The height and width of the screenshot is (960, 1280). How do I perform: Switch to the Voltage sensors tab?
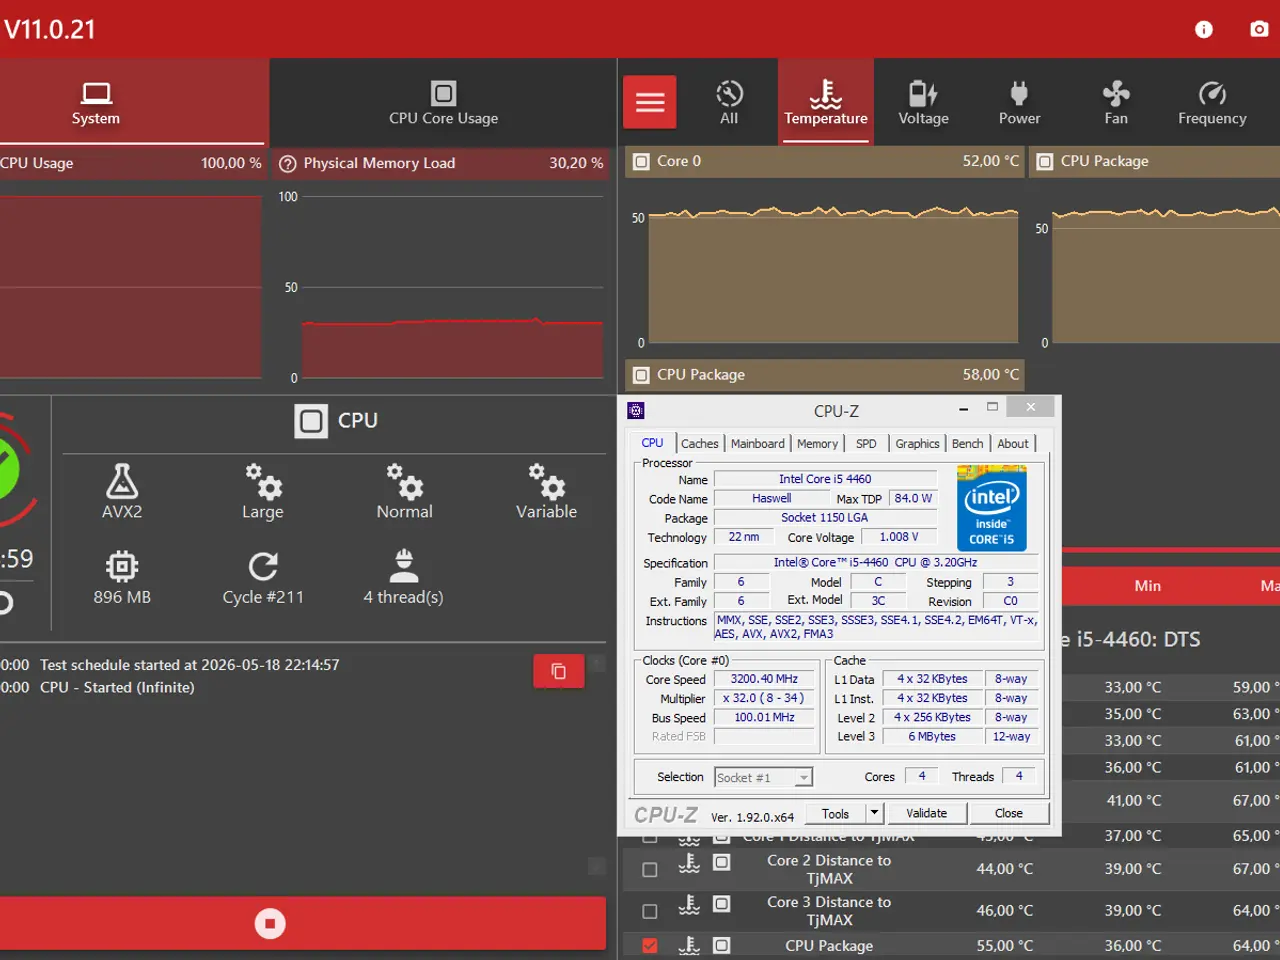[923, 103]
